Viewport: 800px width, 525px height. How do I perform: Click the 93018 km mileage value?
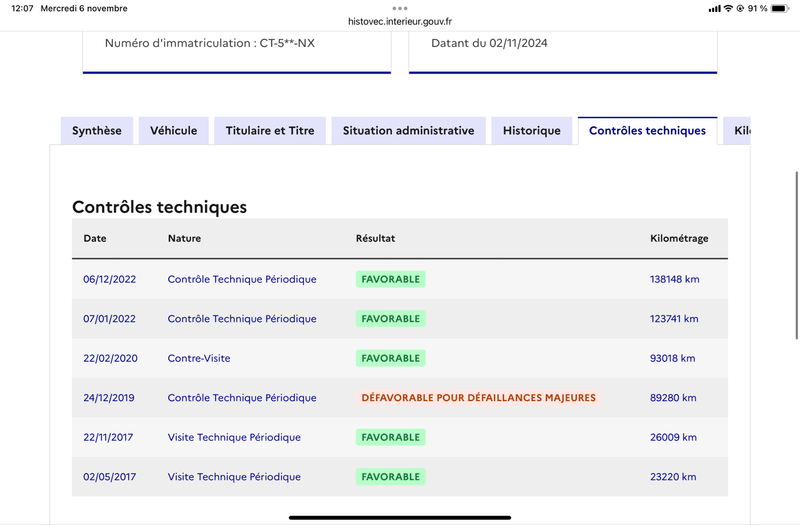click(x=672, y=358)
